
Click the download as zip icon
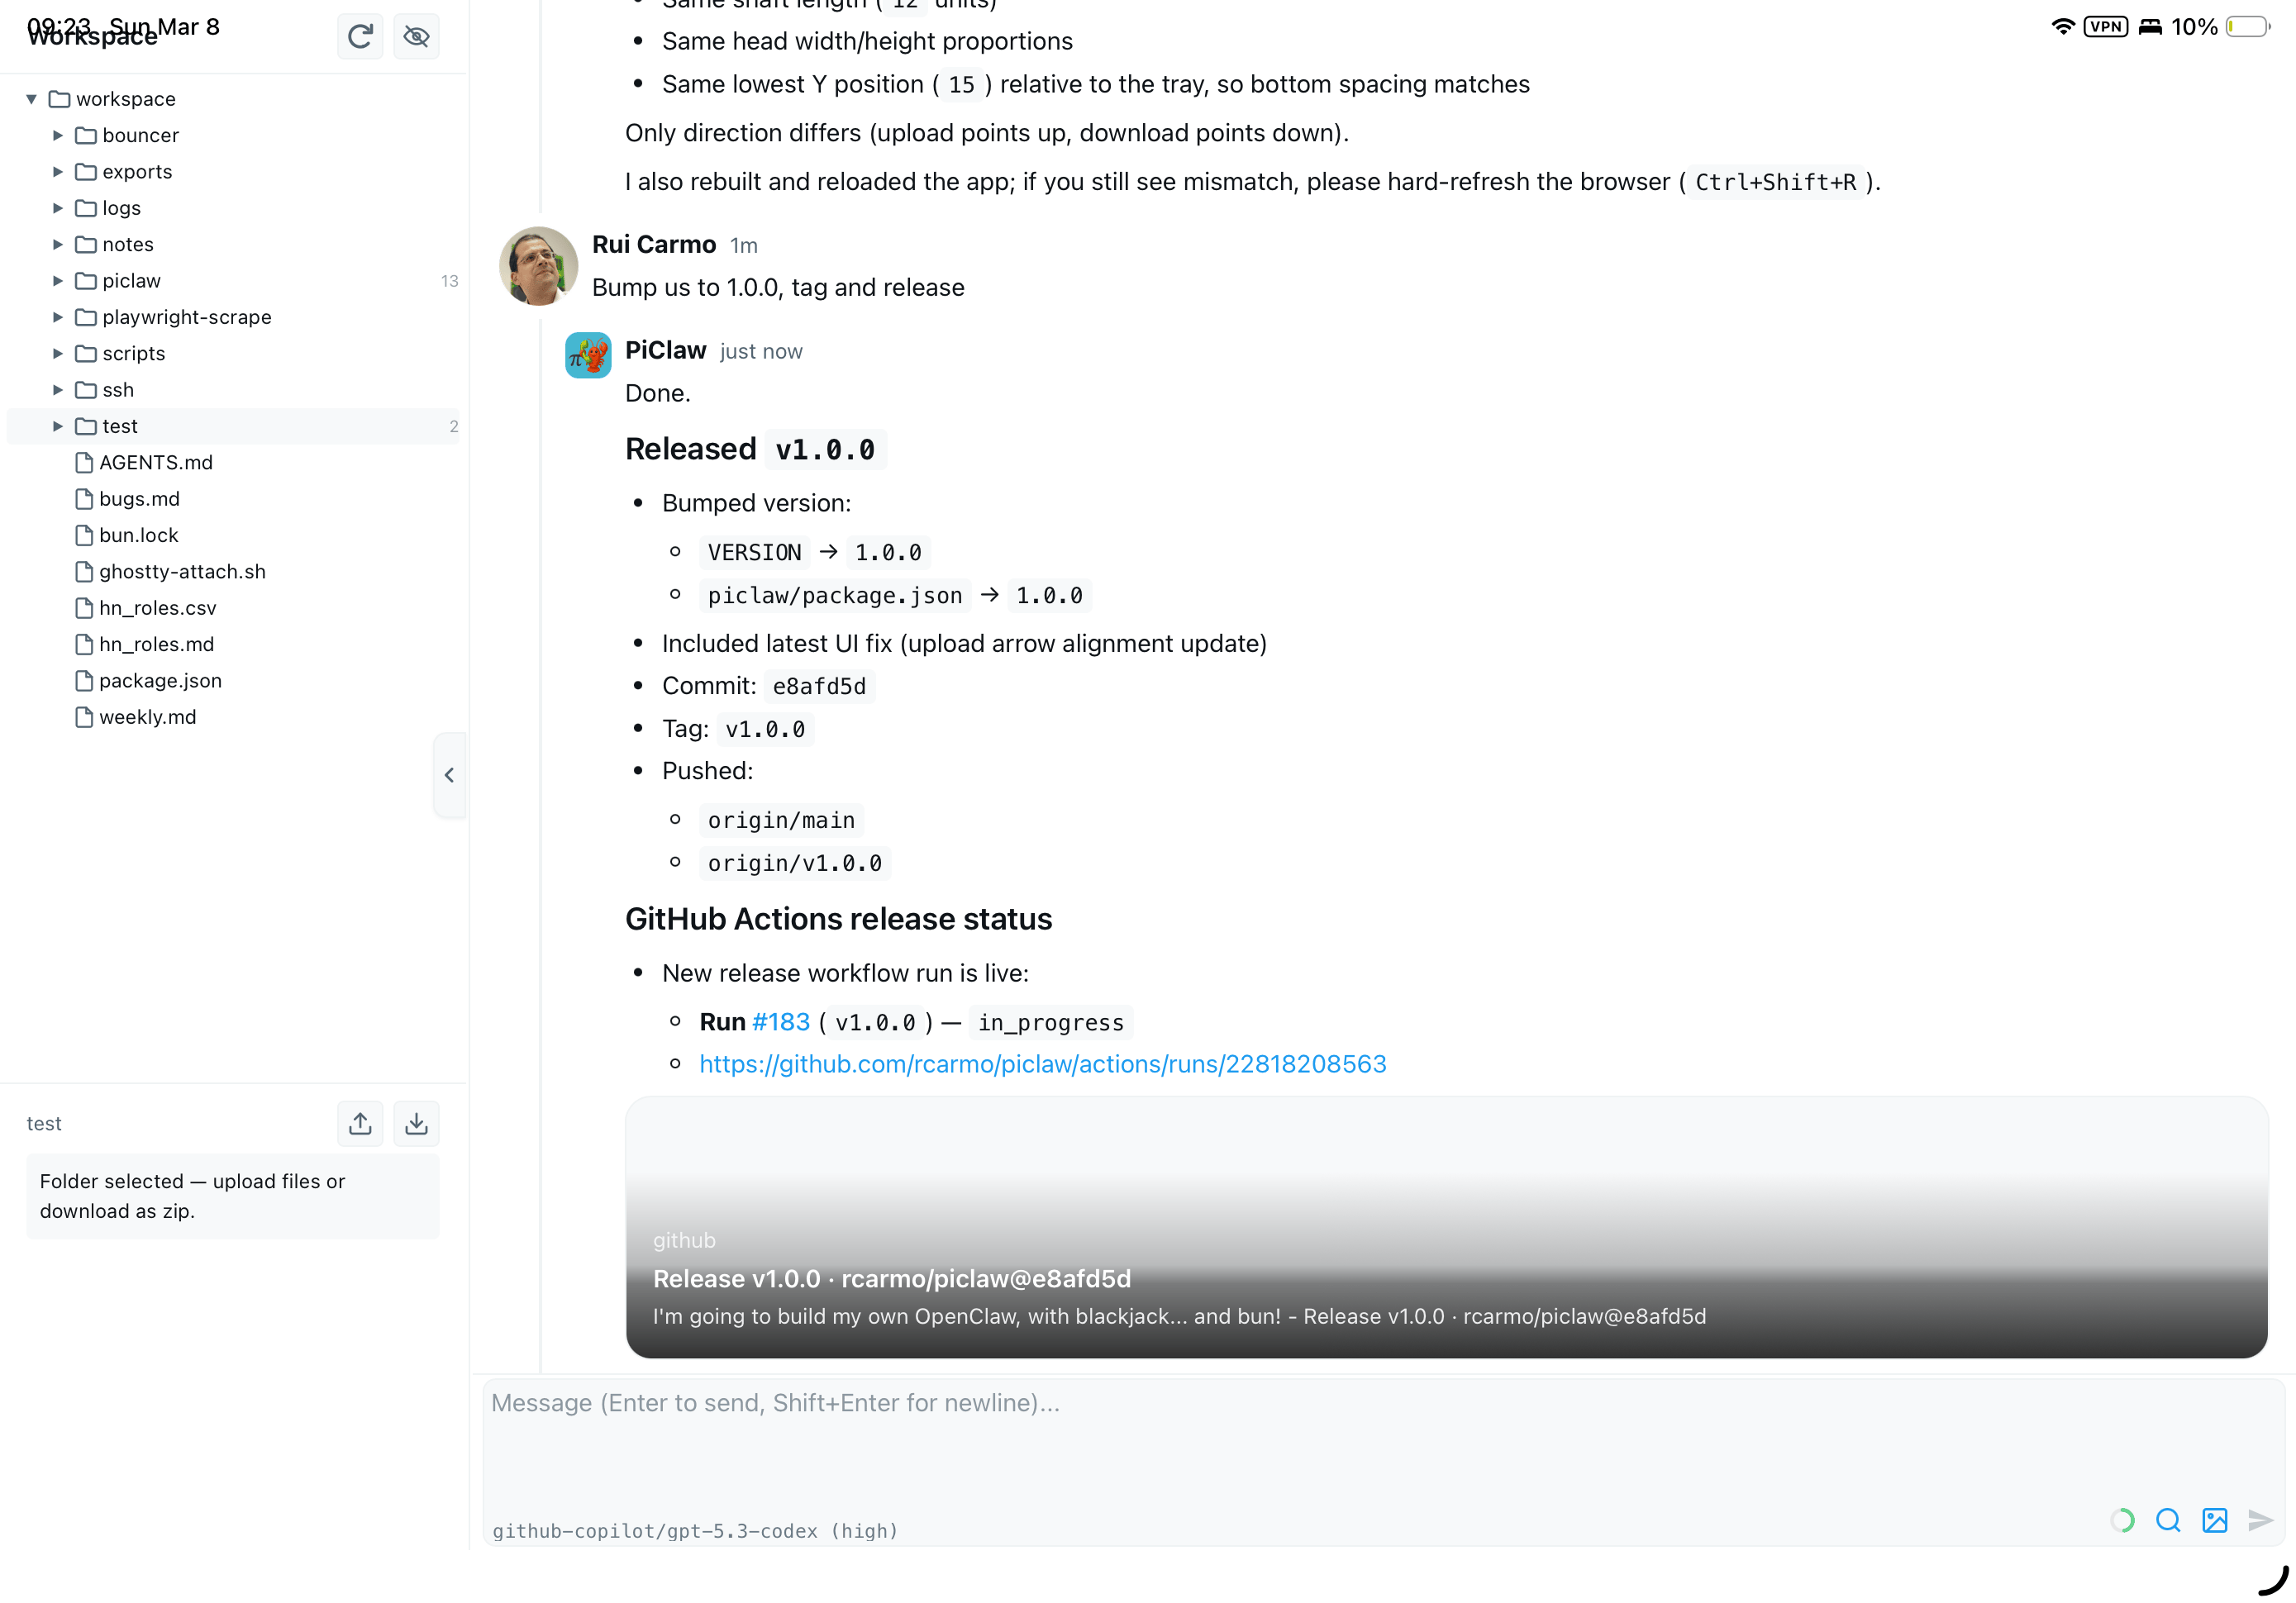pos(416,1123)
